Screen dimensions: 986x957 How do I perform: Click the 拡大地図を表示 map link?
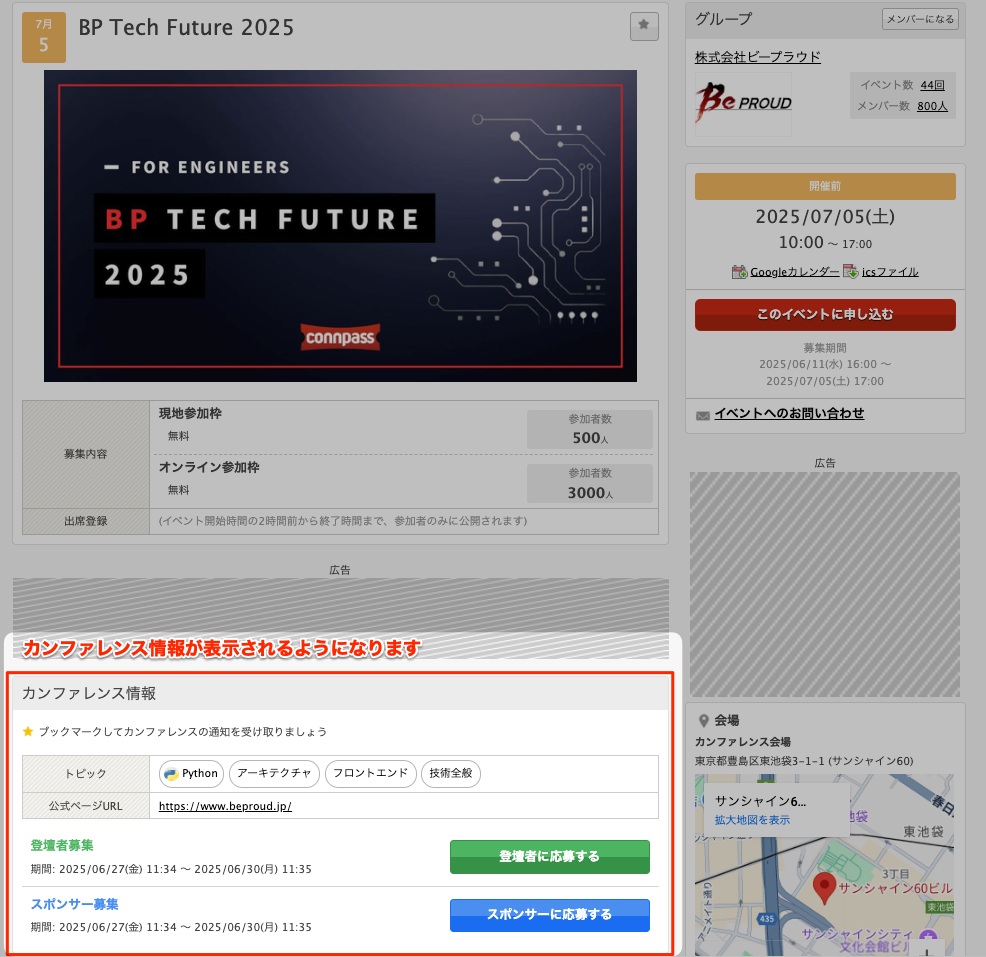click(x=752, y=820)
